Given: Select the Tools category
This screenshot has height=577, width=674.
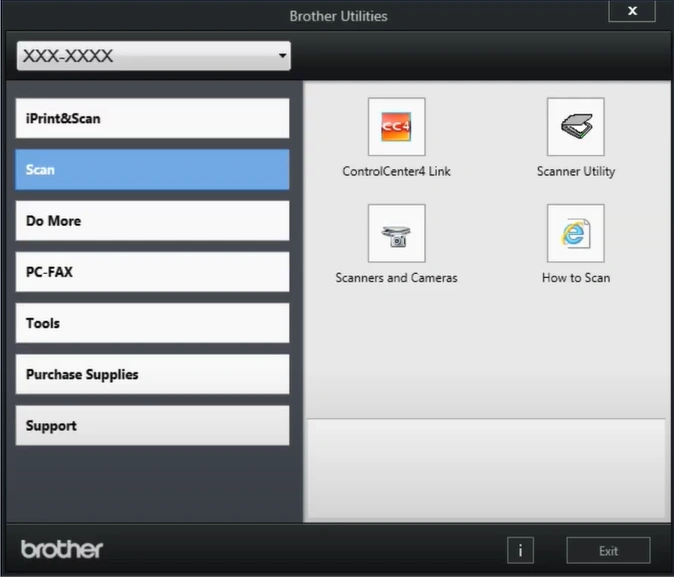Looking at the screenshot, I should [x=153, y=323].
